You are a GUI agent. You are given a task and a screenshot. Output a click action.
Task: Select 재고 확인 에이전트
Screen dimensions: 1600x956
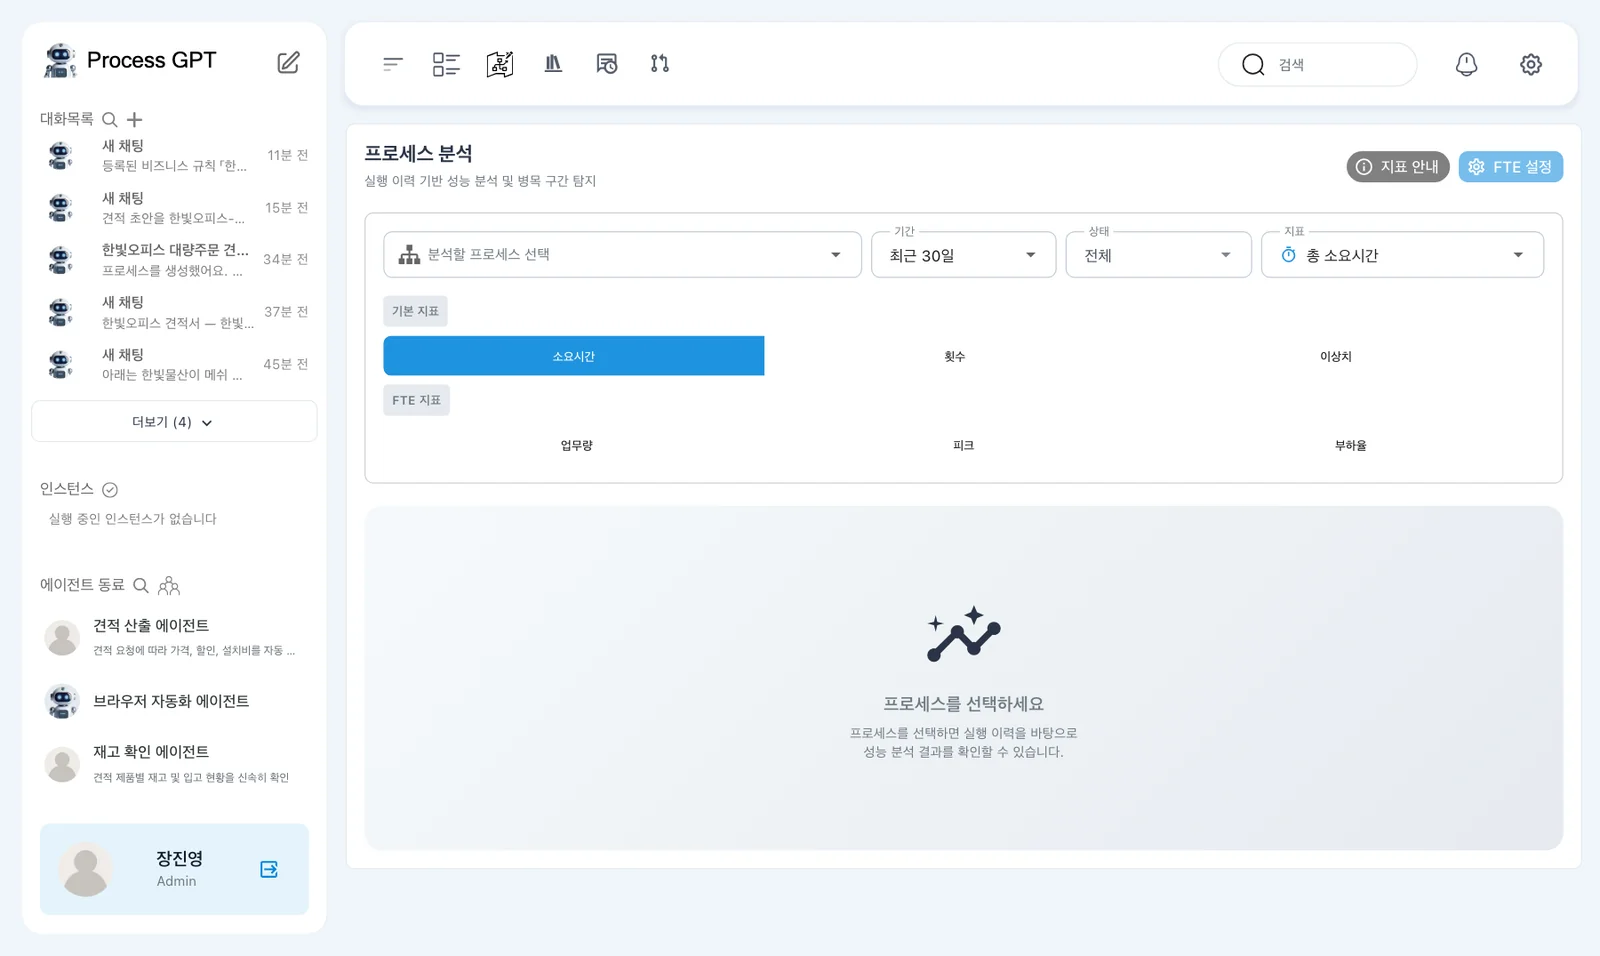click(x=174, y=764)
